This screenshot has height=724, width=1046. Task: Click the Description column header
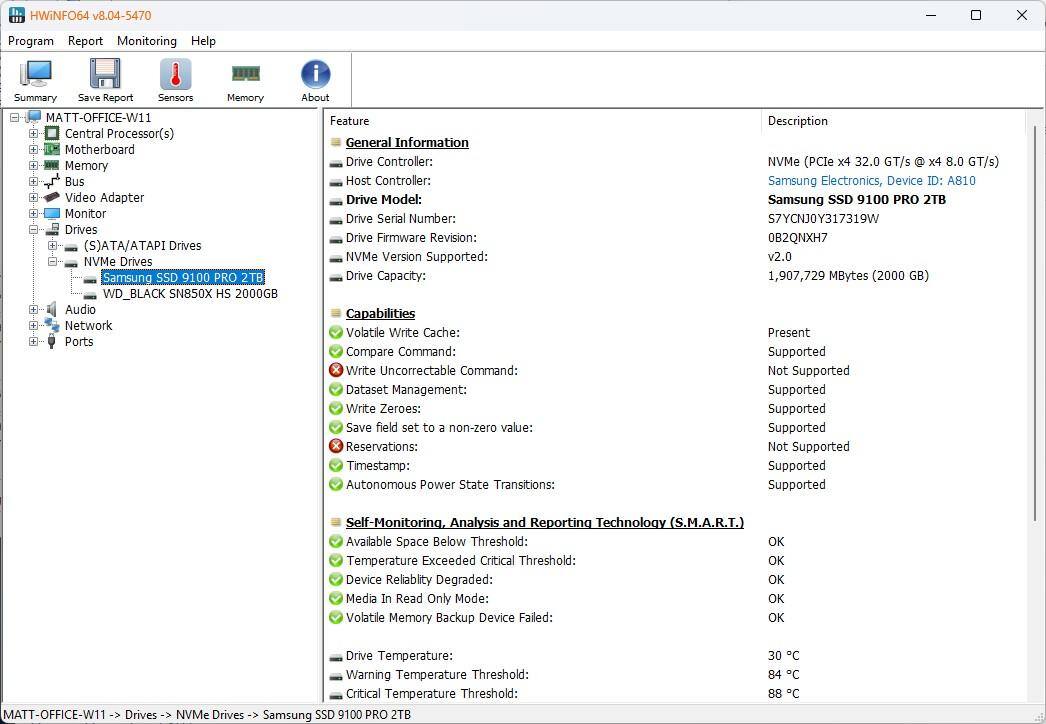click(x=797, y=121)
